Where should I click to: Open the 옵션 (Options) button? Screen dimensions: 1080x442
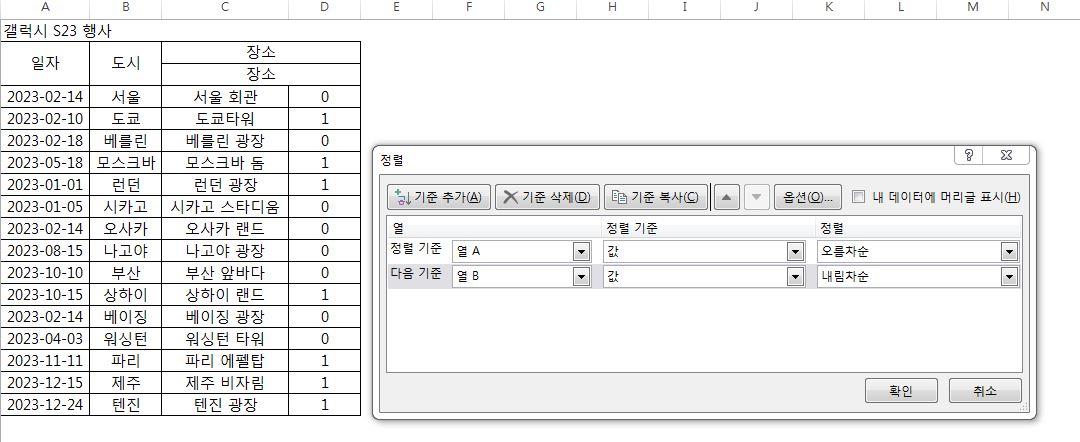click(807, 198)
